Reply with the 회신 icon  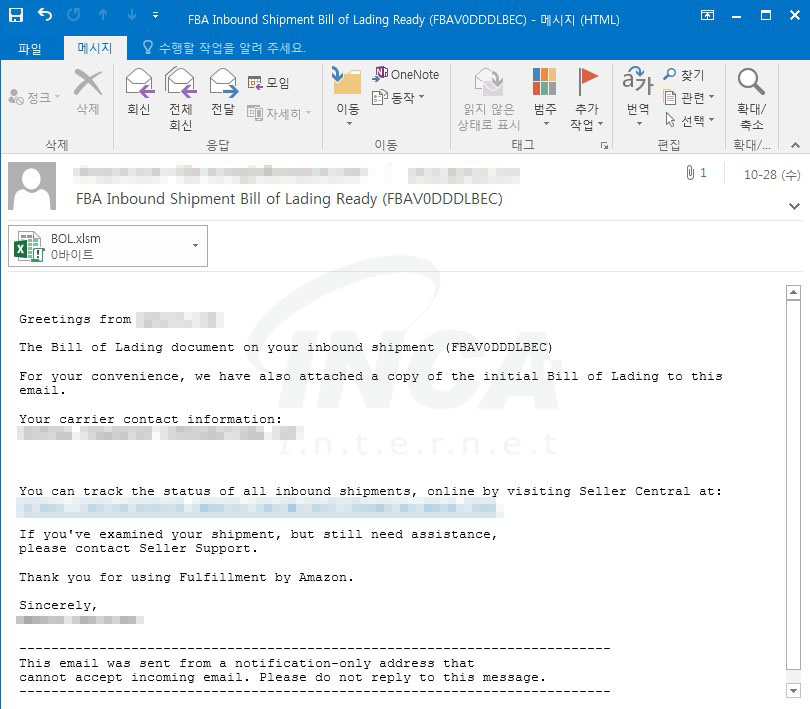pos(139,91)
